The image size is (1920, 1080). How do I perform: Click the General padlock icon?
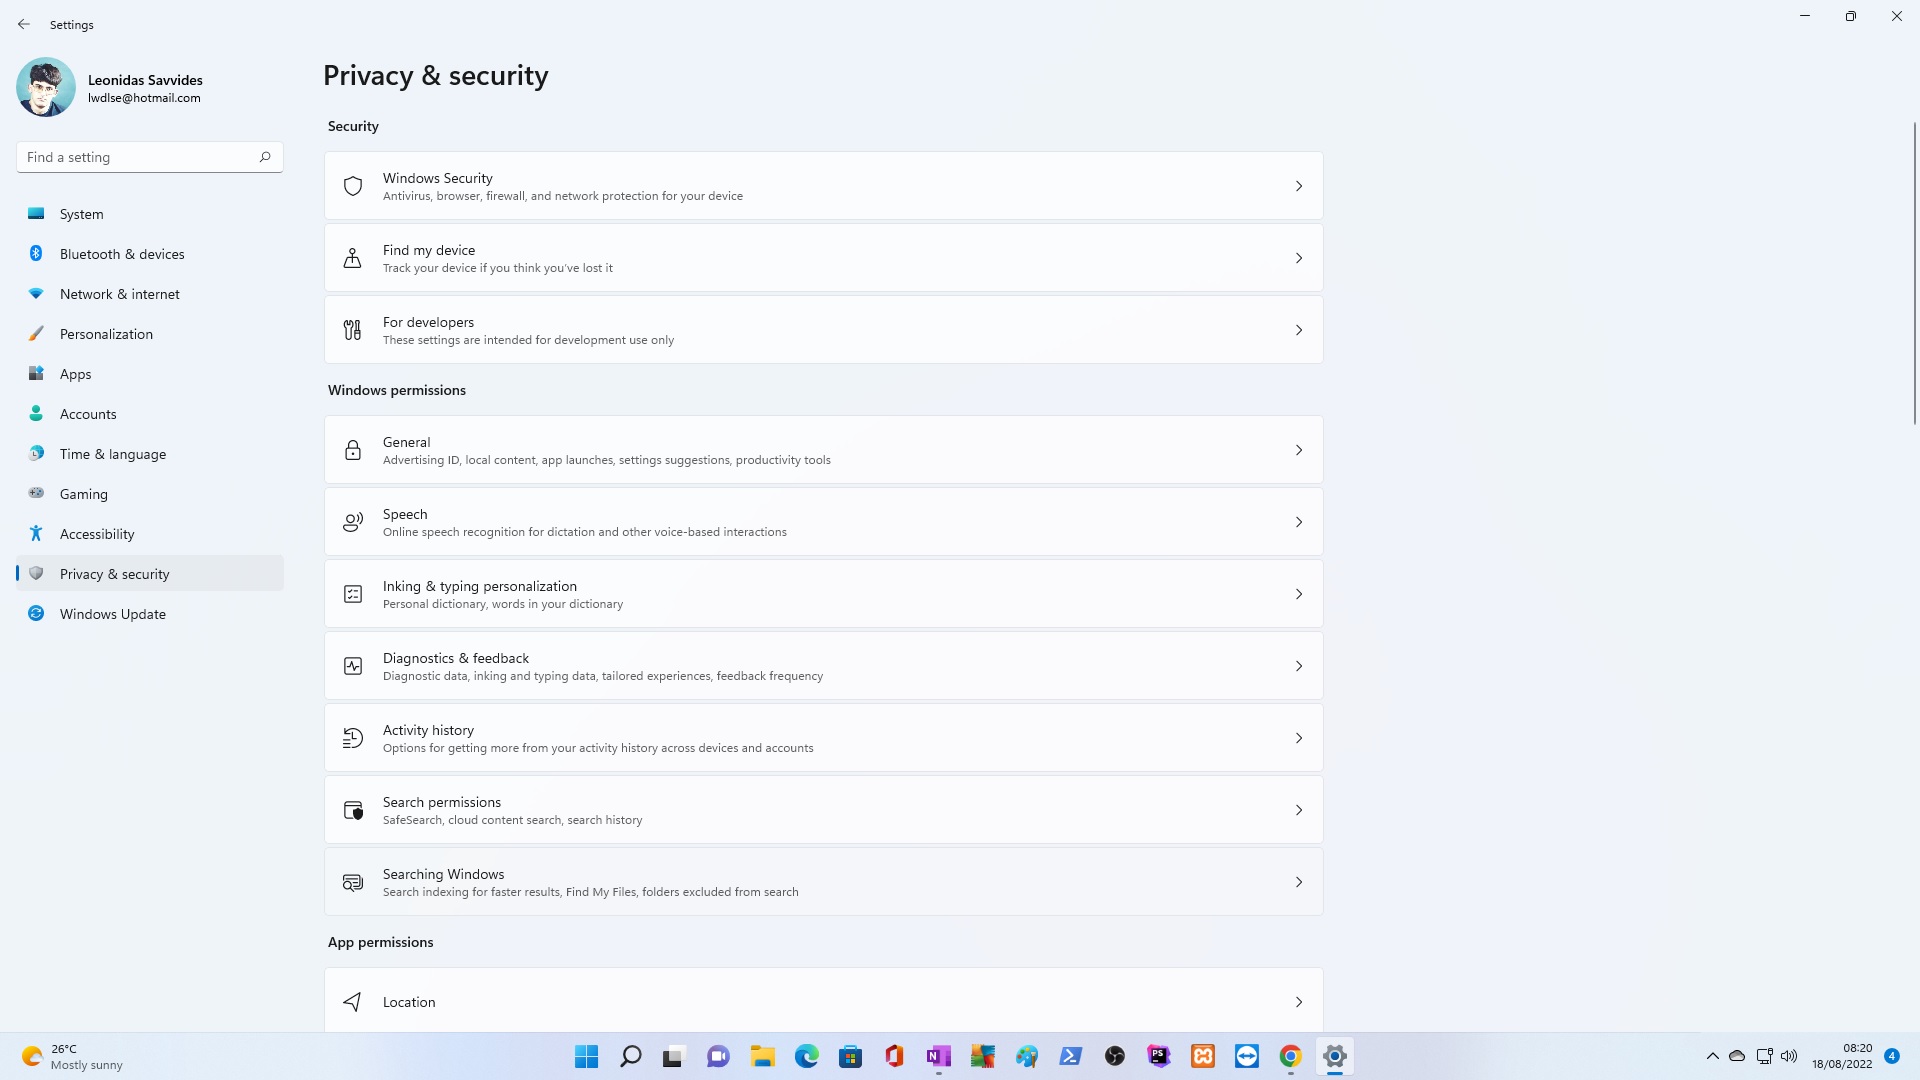click(x=352, y=450)
